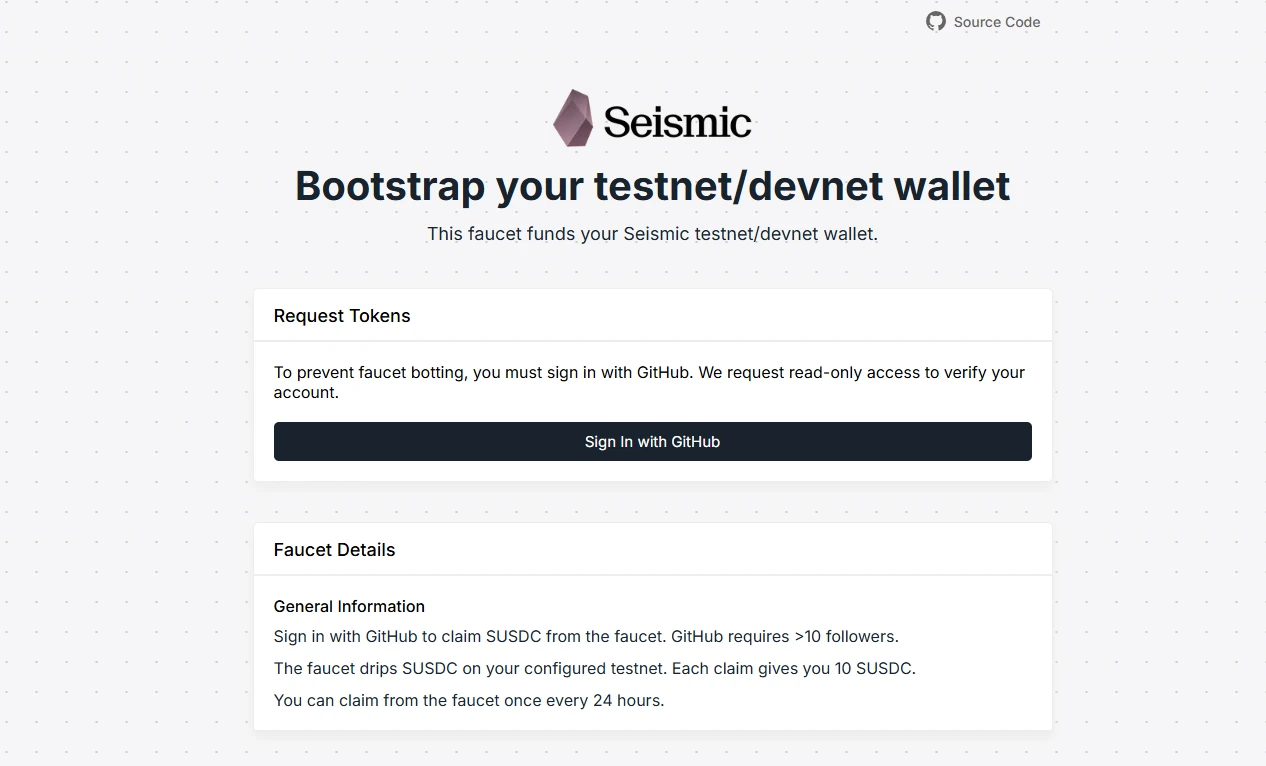The image size is (1266, 766).
Task: Click the GitHub octocat icon
Action: (936, 21)
